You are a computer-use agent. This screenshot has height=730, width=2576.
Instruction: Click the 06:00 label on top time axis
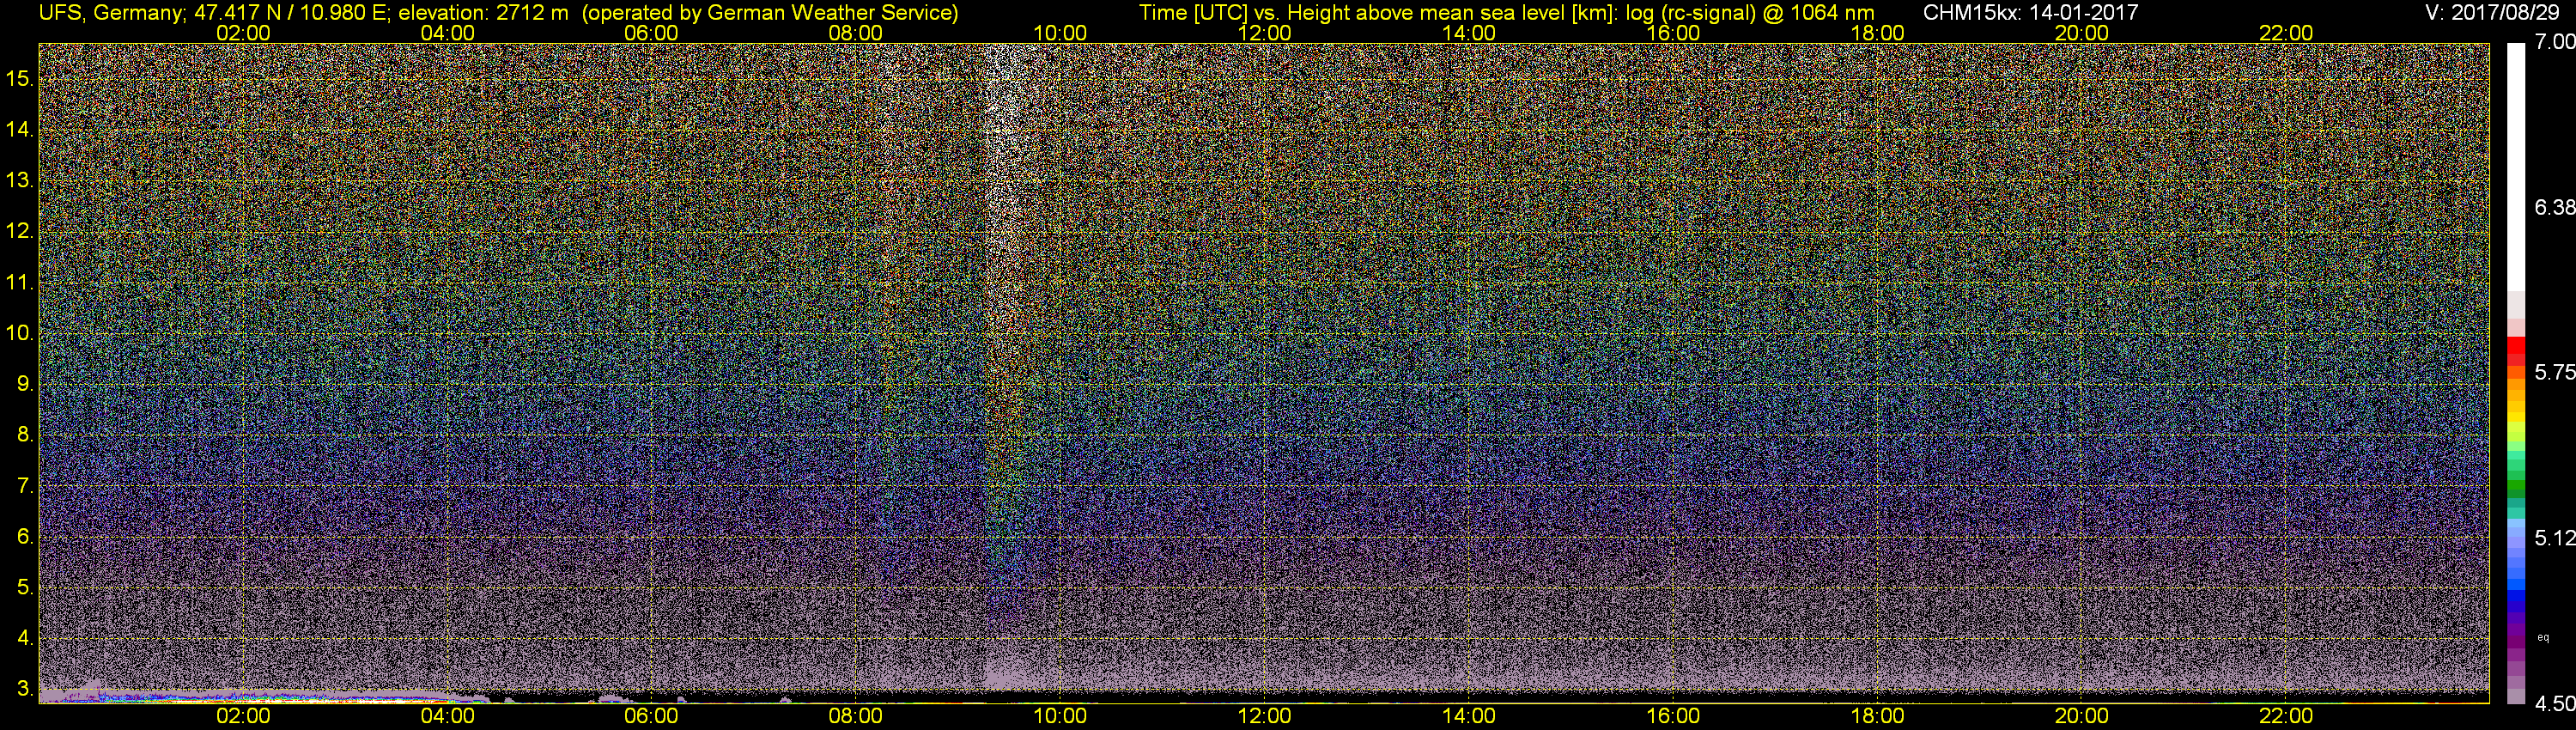click(x=651, y=33)
